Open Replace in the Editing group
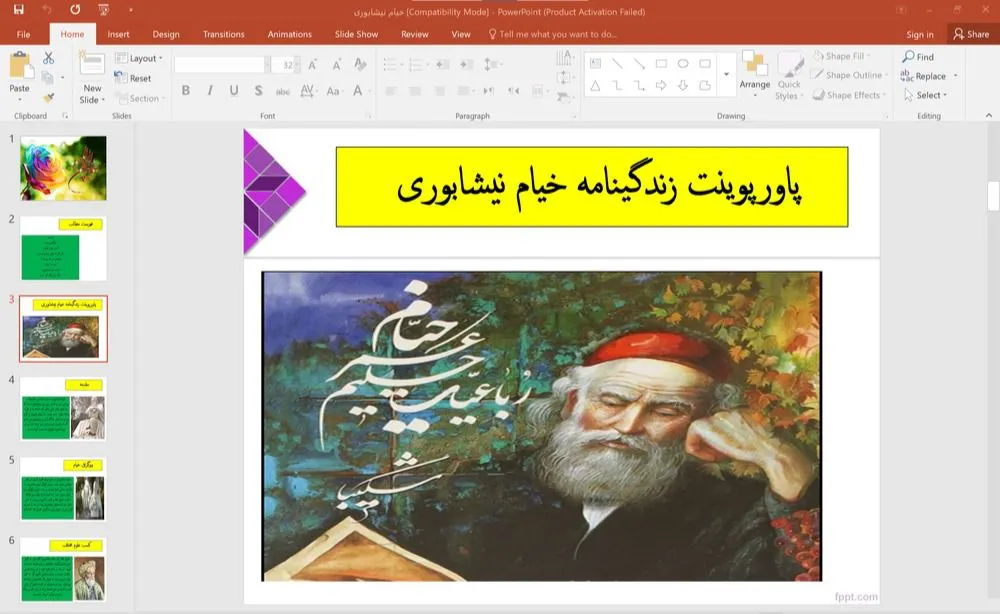 929,75
